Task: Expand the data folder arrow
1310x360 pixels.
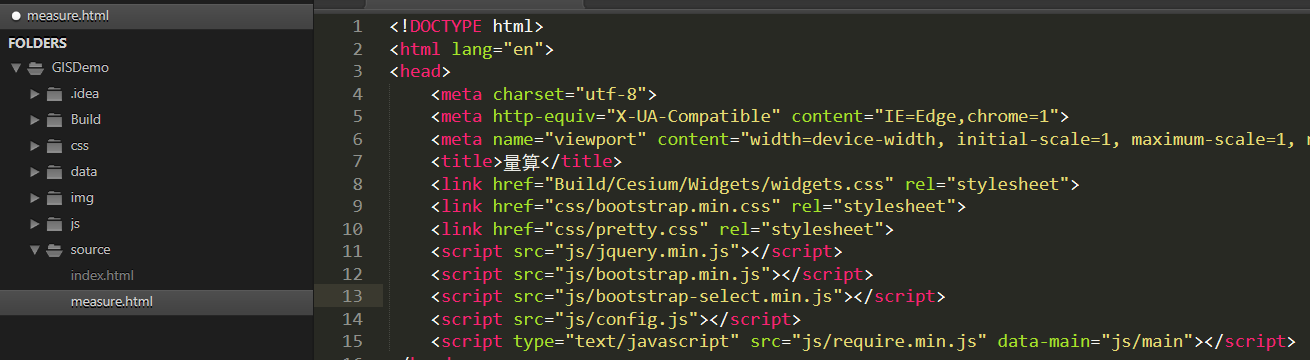Action: [x=34, y=172]
